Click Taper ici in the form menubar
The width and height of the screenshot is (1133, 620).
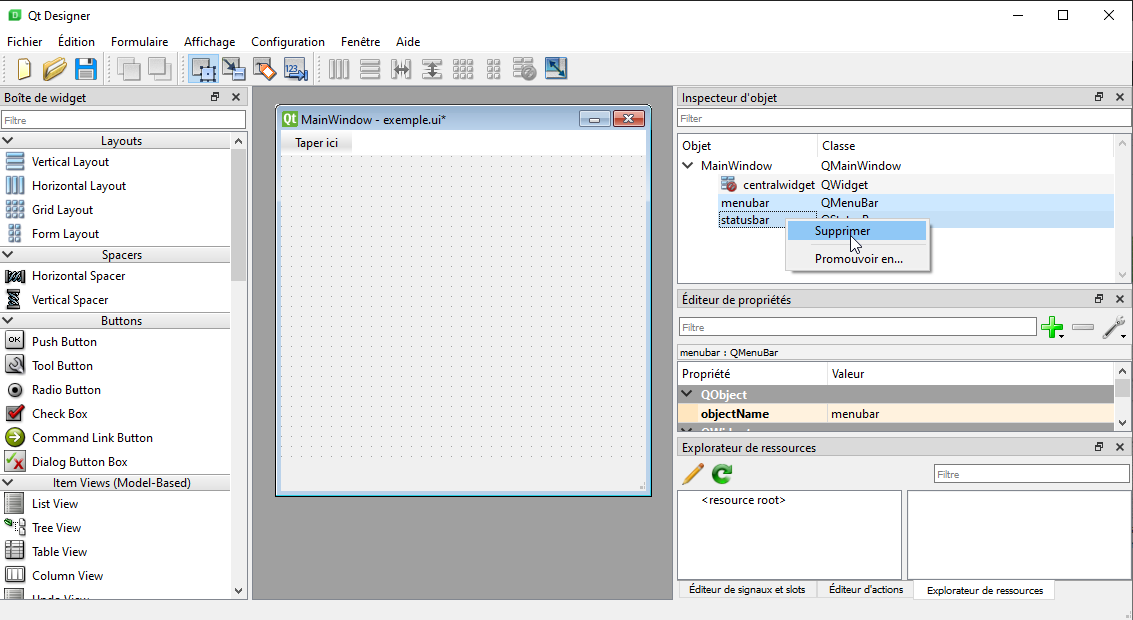pos(316,143)
